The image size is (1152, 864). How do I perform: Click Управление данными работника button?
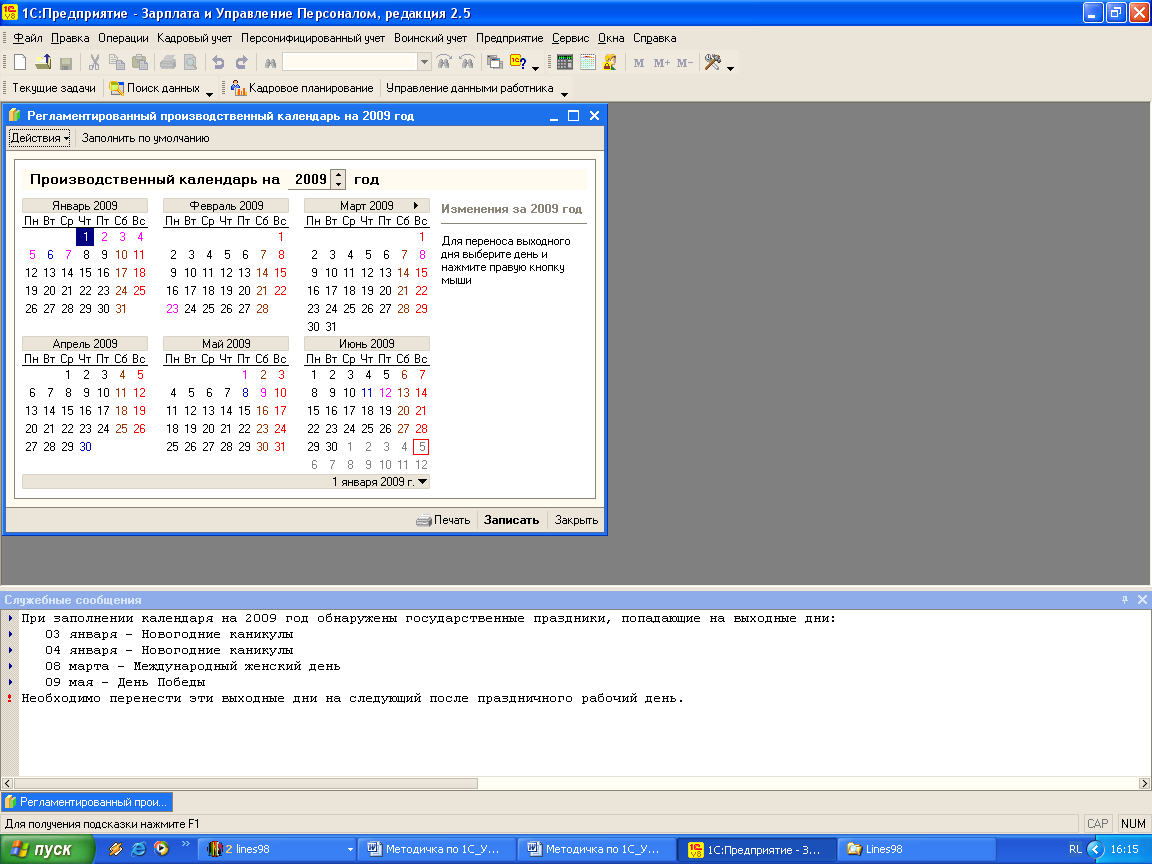tap(469, 88)
